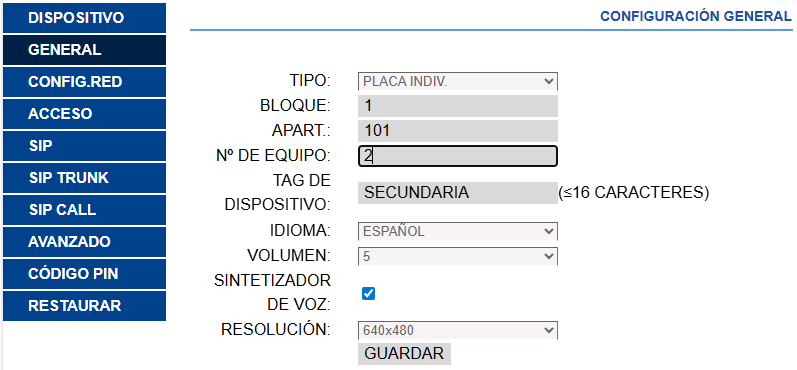Open the CÓDIGO PIN page
Screen dimensions: 797x370
(84, 274)
